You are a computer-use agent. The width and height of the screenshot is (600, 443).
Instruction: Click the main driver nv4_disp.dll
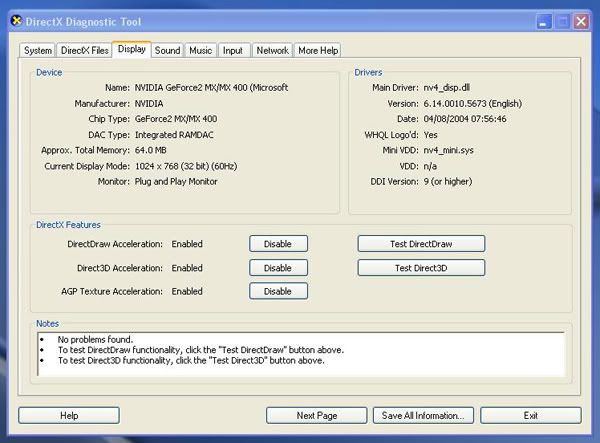[447, 88]
